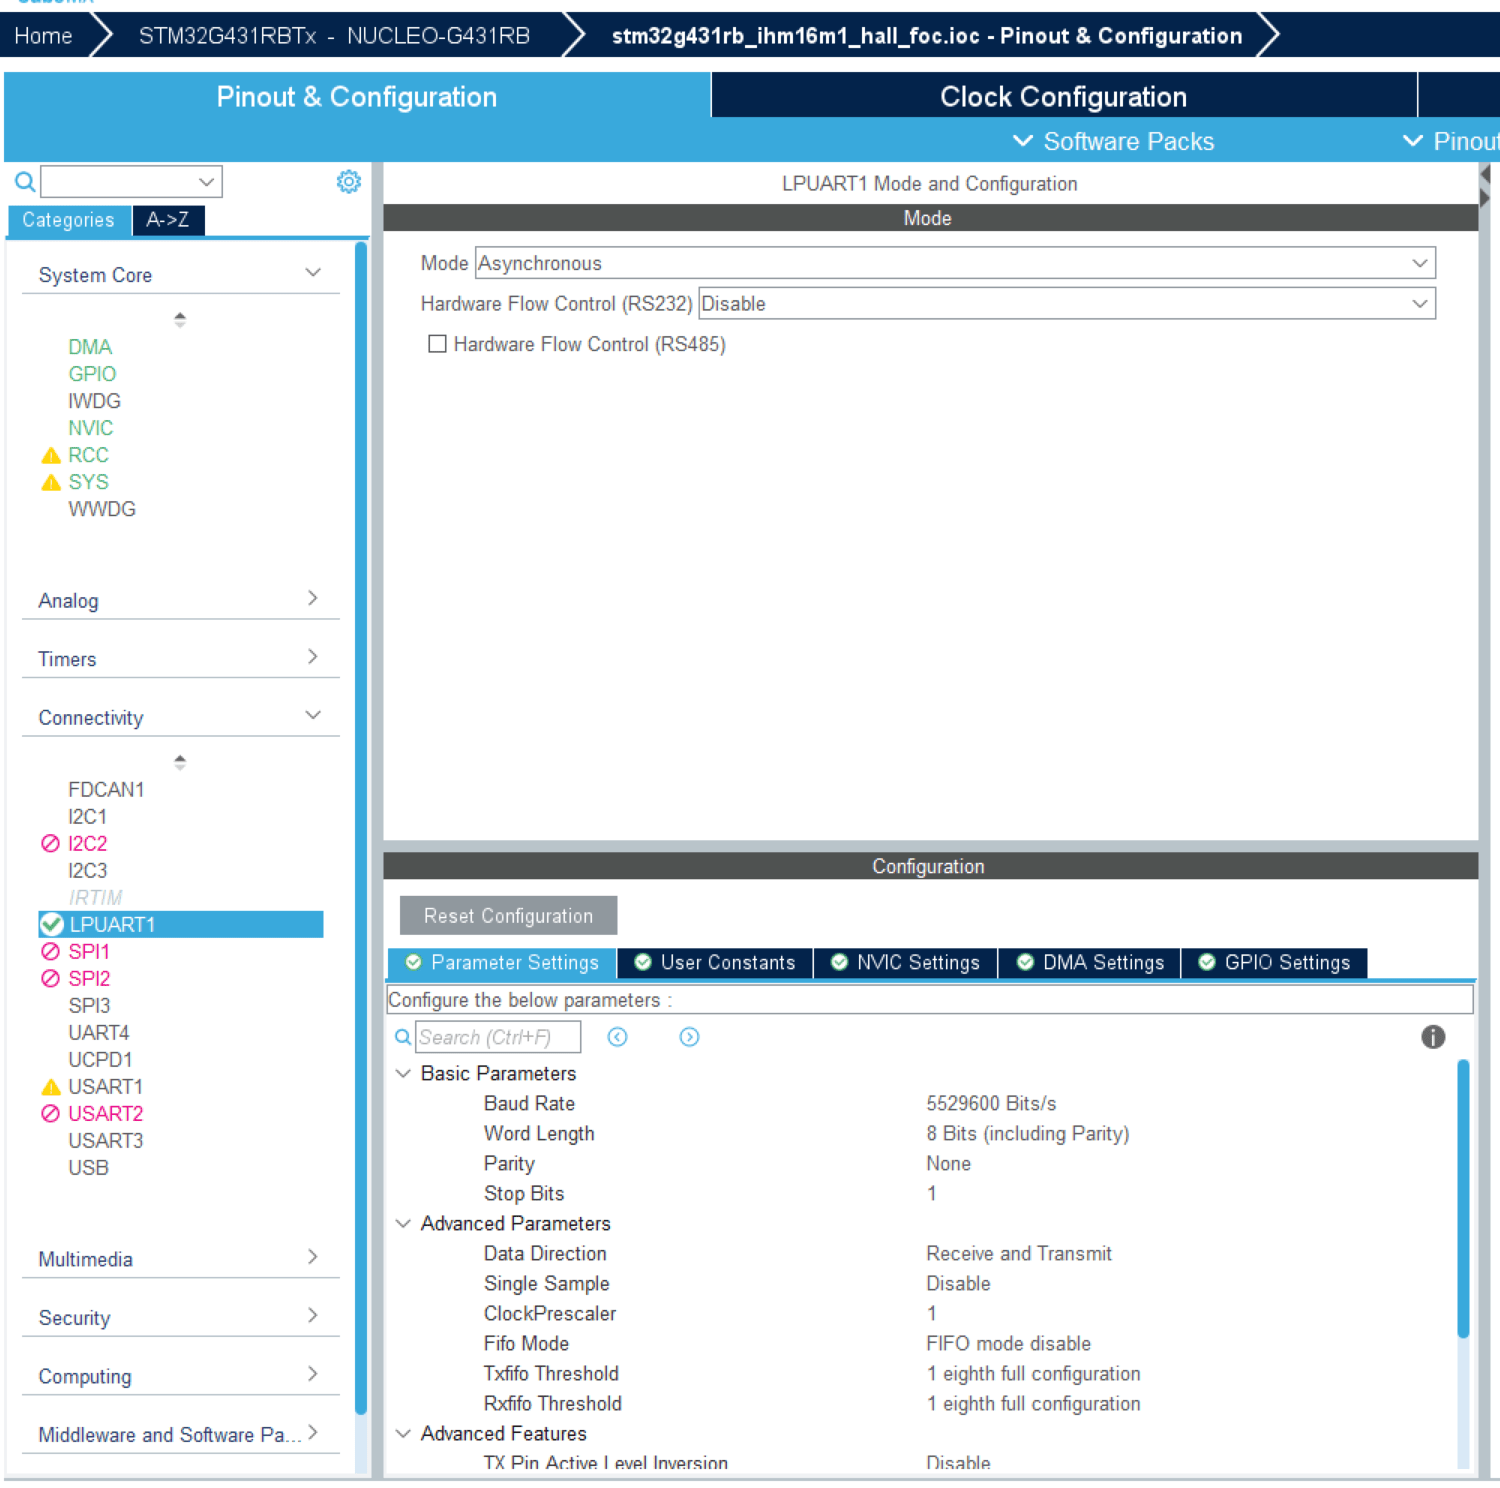Open the NVIC Settings tab
Image resolution: width=1500 pixels, height=1488 pixels.
pos(906,962)
